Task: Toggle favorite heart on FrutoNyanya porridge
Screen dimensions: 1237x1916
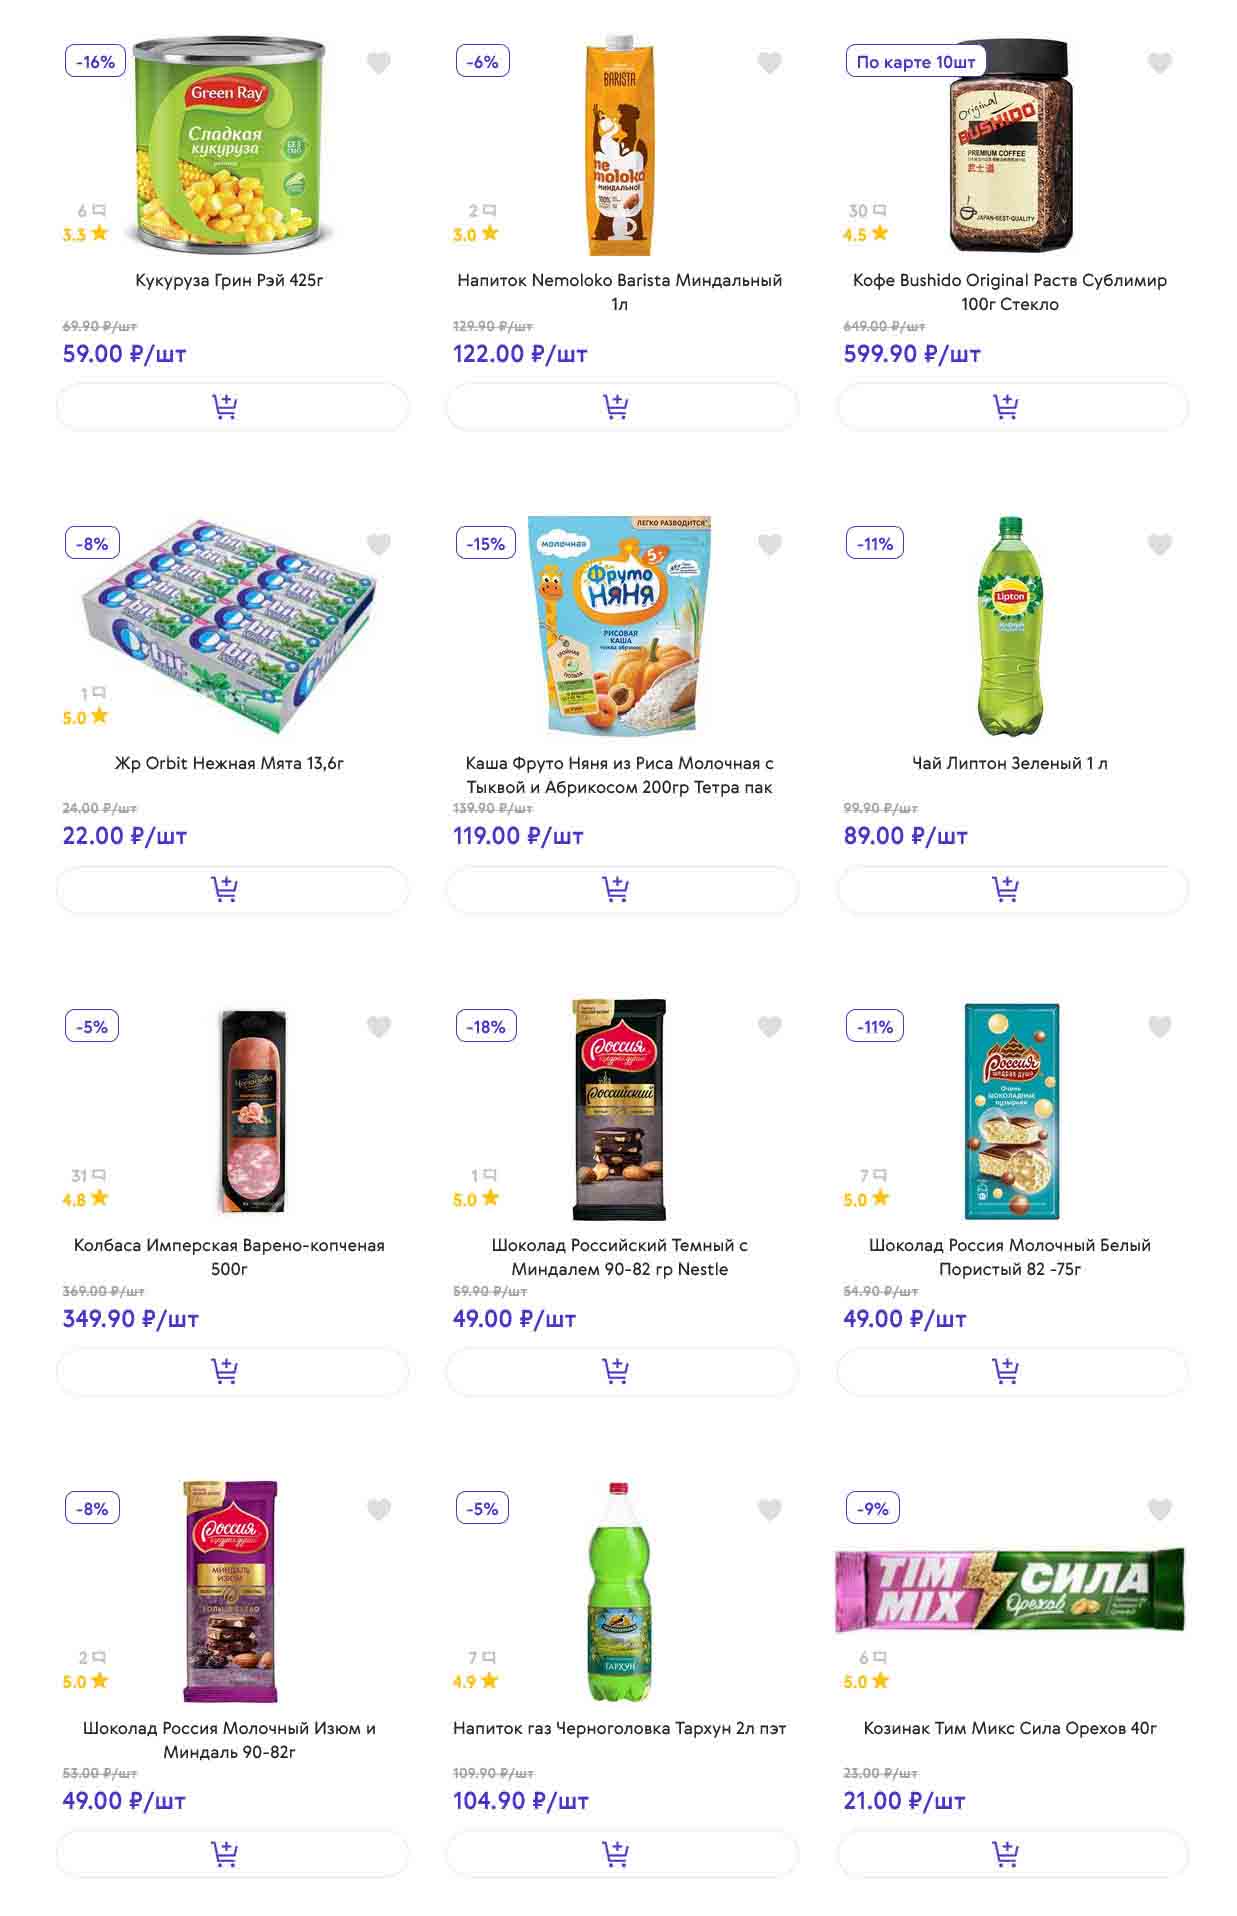Action: (769, 545)
